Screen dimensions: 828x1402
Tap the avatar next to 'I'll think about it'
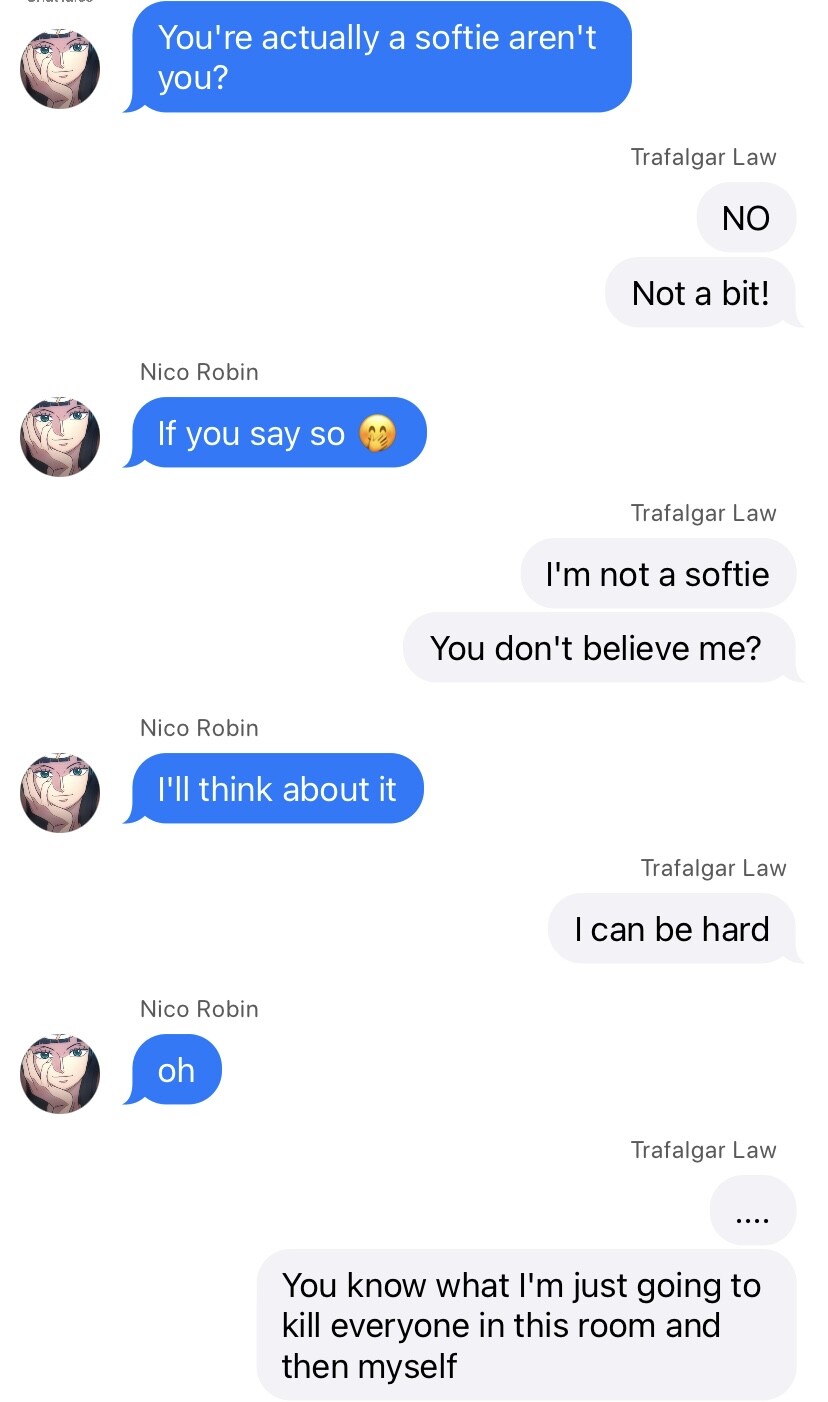click(x=60, y=793)
